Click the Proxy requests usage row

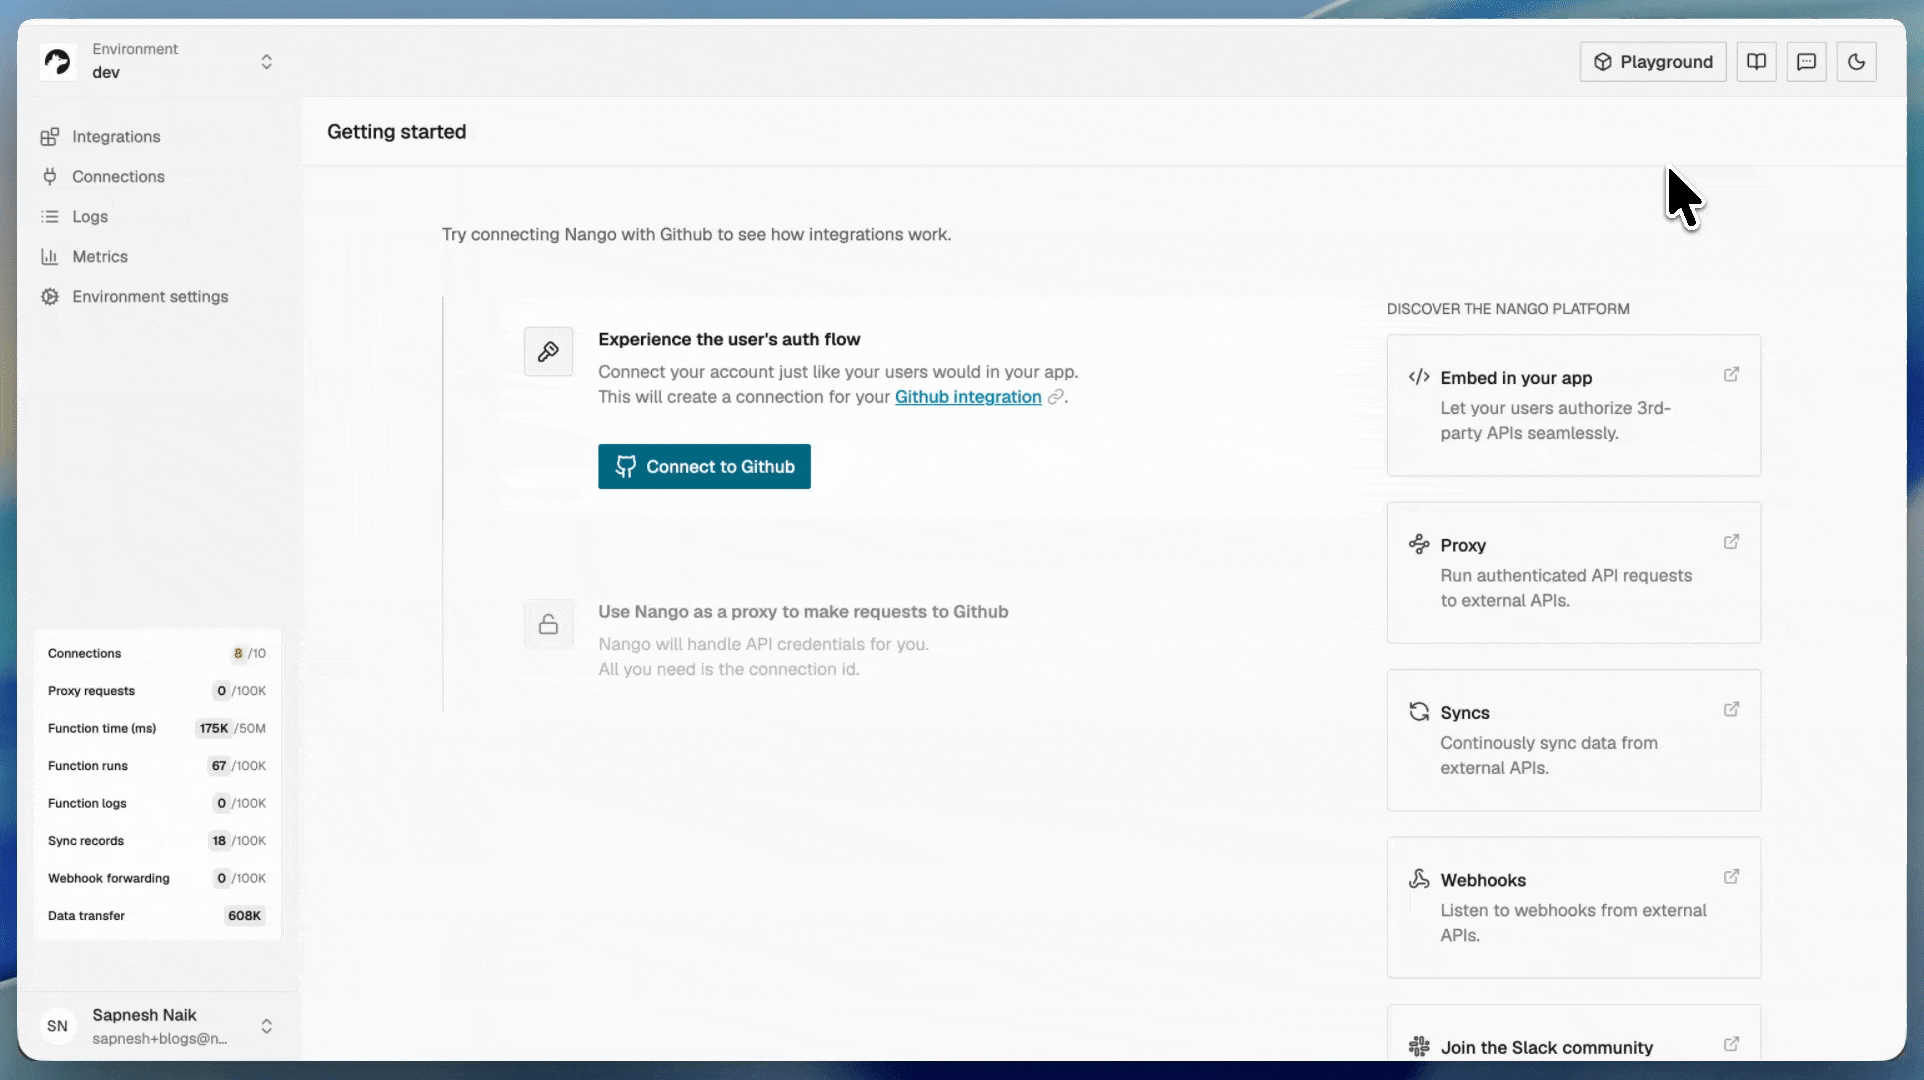(157, 691)
